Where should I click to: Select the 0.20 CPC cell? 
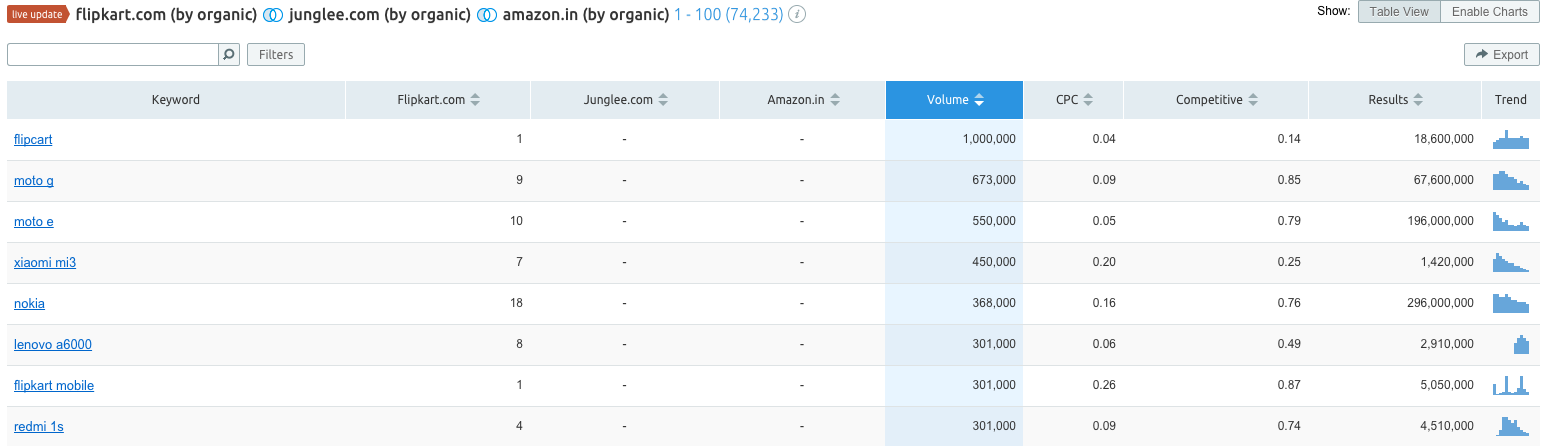[x=1074, y=262]
